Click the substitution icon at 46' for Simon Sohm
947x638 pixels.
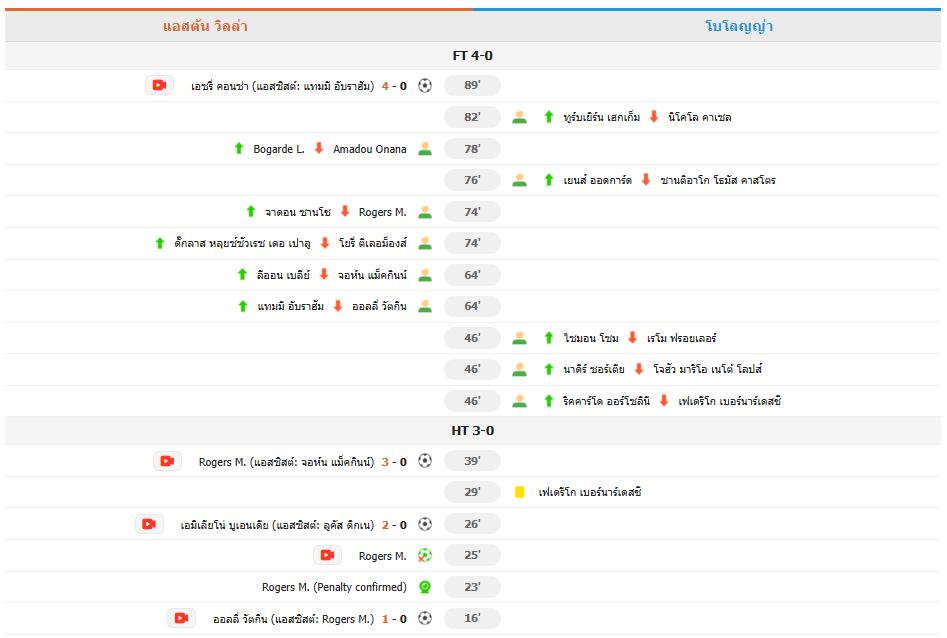(x=517, y=338)
